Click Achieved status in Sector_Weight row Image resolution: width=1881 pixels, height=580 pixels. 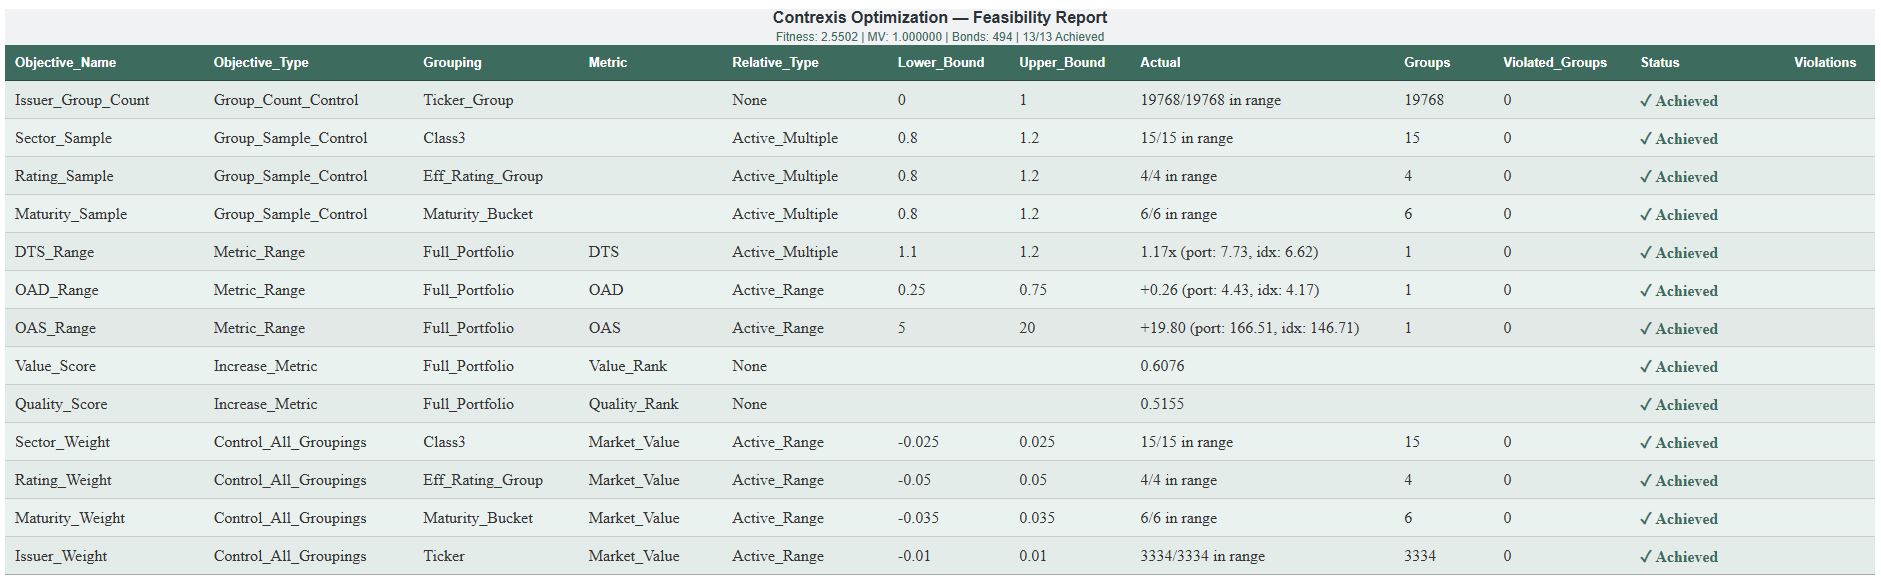1679,442
